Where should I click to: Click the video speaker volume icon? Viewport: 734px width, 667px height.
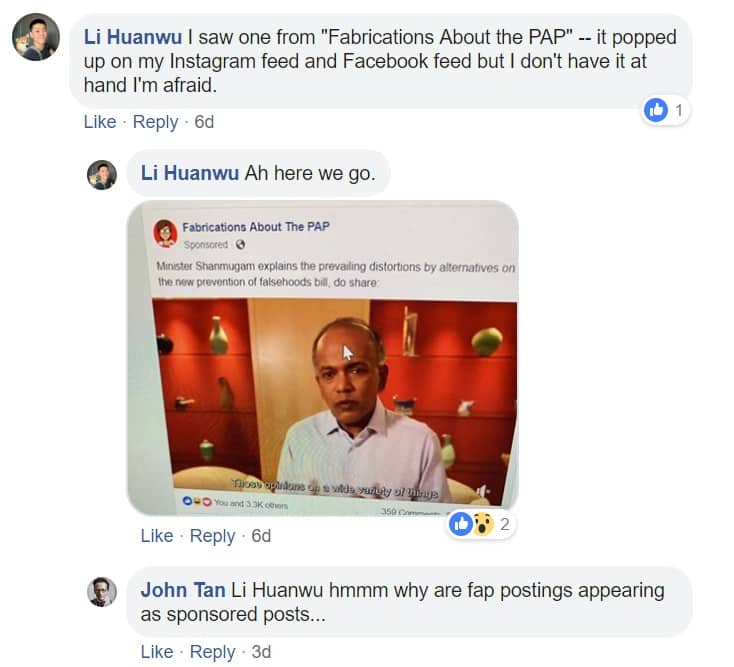pos(483,491)
